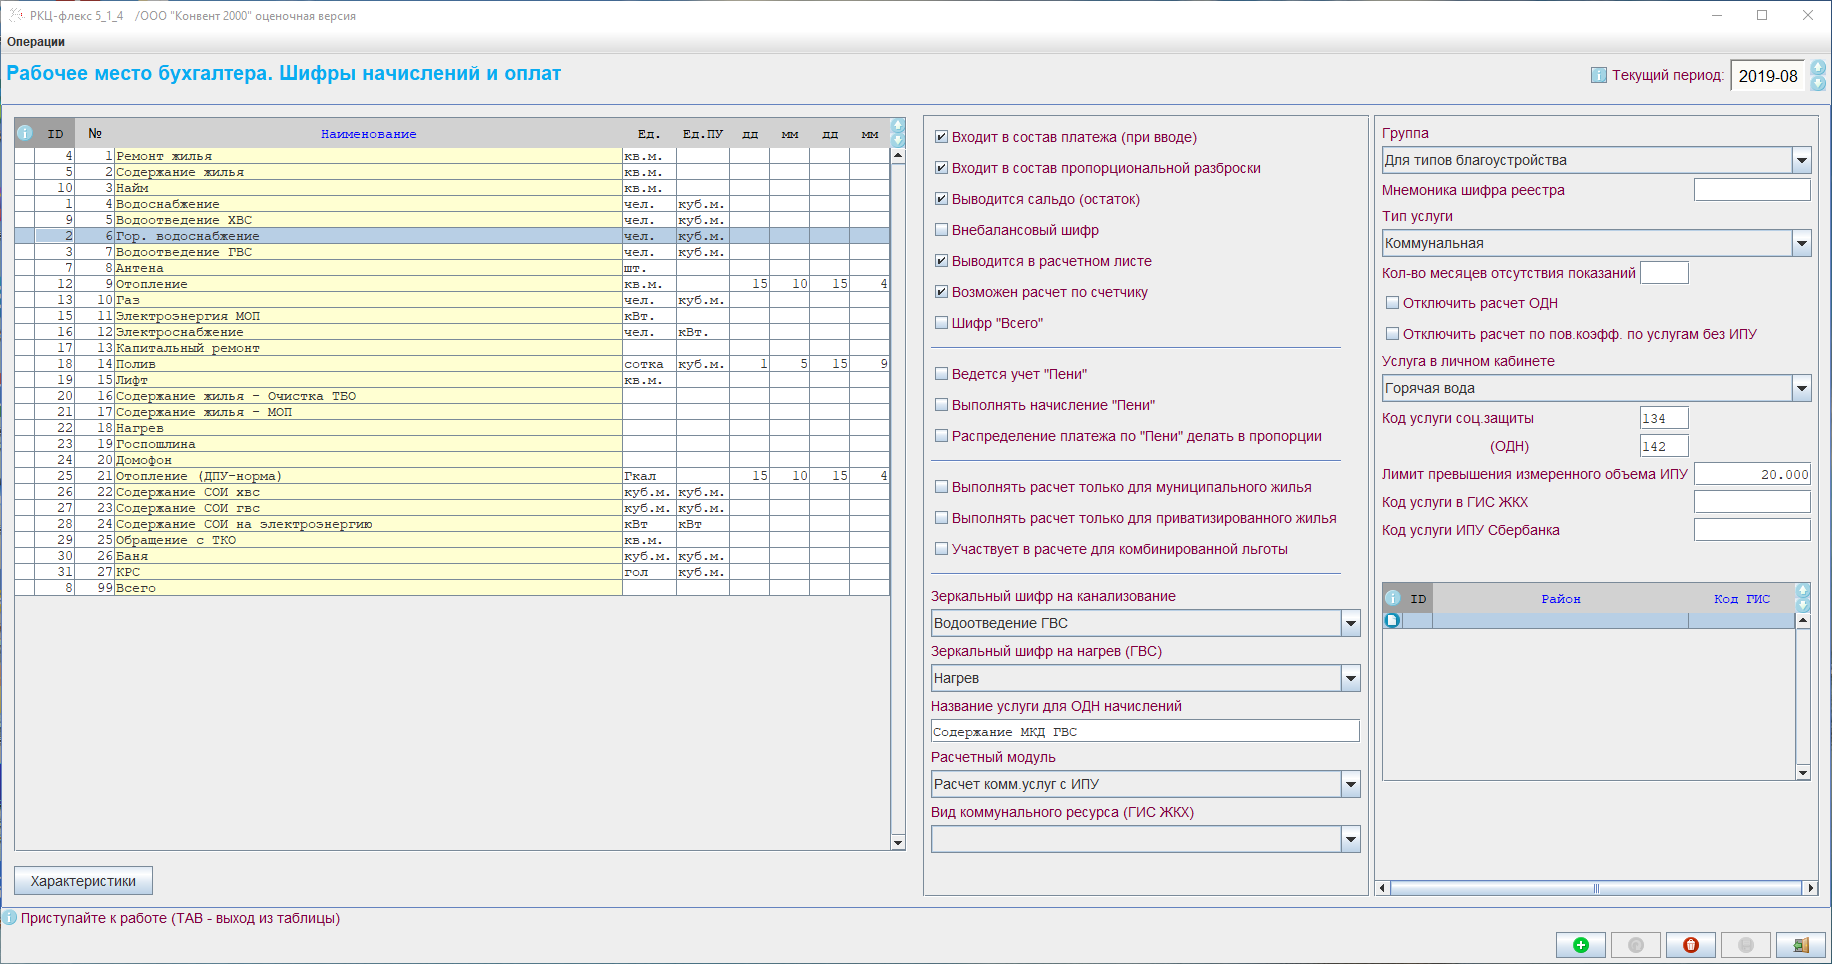Image resolution: width=1832 pixels, height=964 pixels.
Task: Click the Наименование column header
Action: tap(368, 134)
